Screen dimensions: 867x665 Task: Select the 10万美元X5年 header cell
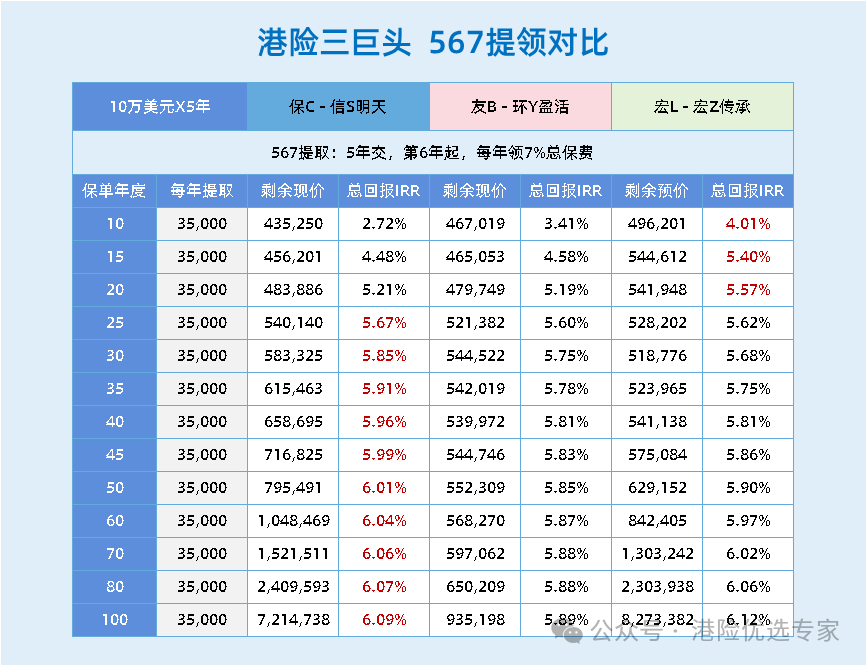click(x=160, y=107)
